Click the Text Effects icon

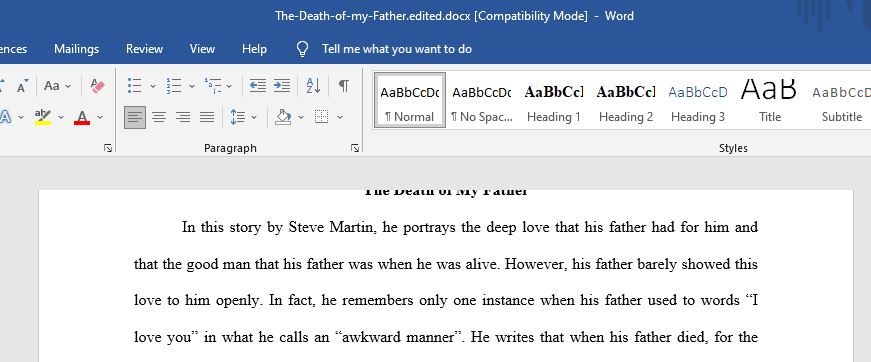tap(6, 117)
